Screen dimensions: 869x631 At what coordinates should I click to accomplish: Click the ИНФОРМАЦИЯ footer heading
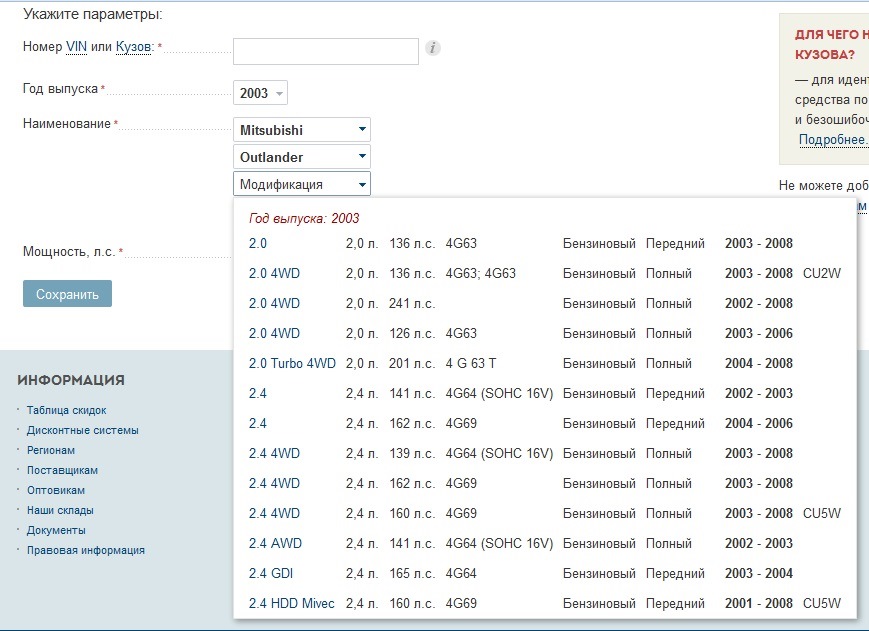coord(71,380)
